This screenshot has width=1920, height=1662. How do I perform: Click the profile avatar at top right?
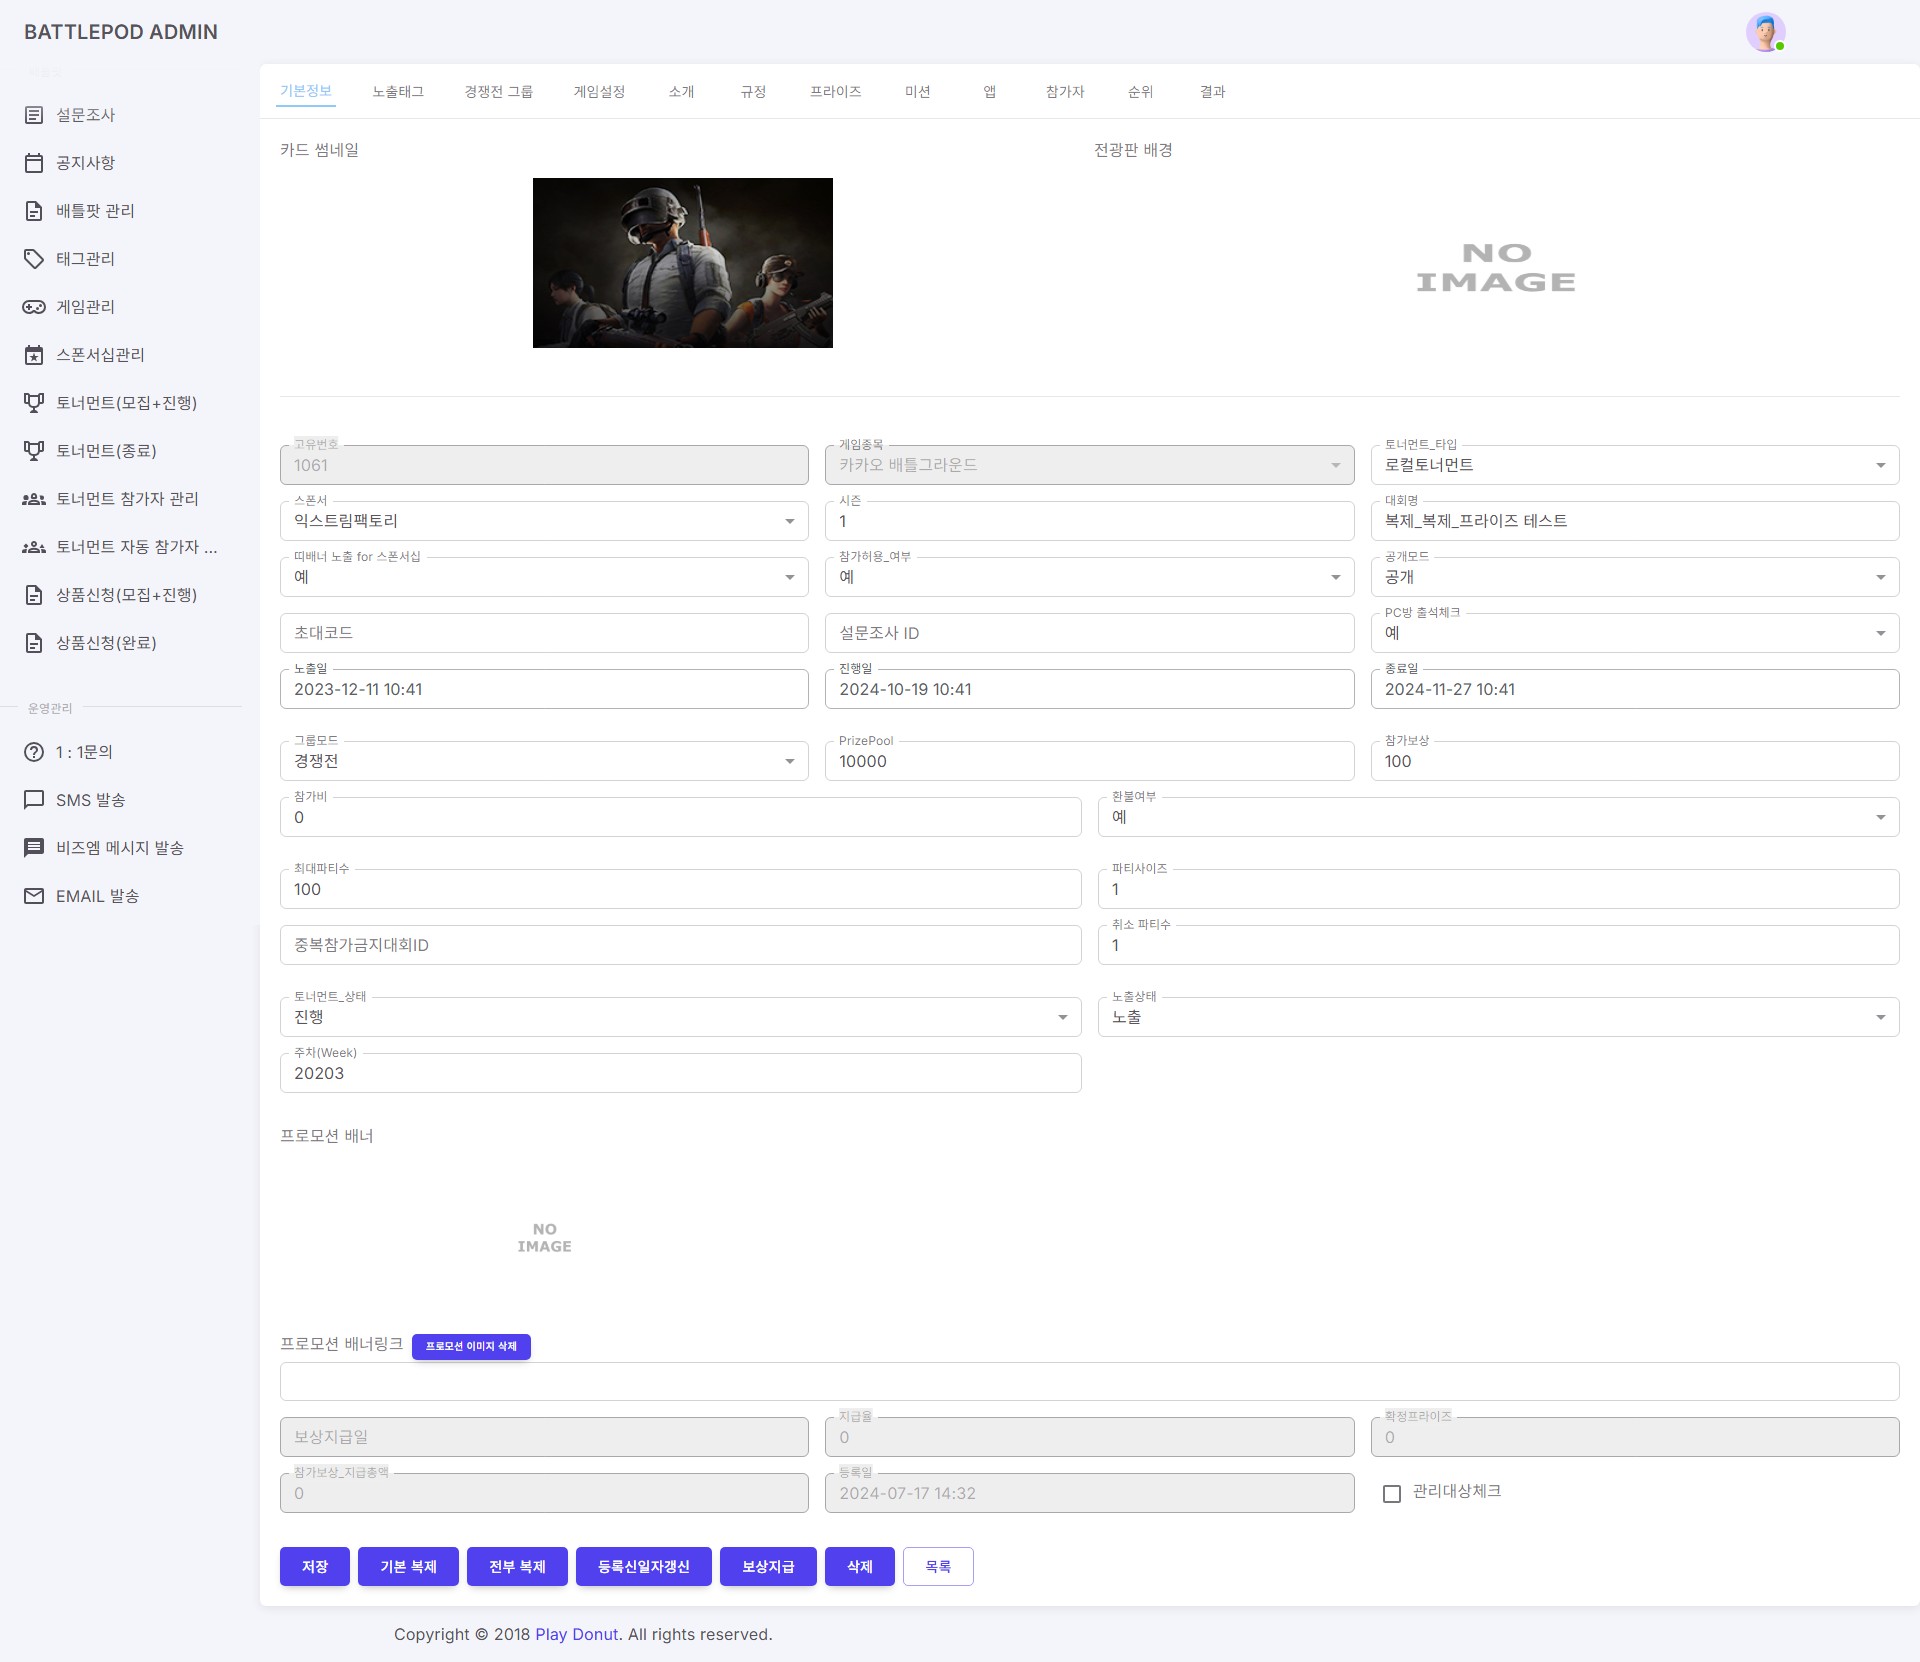[1767, 31]
